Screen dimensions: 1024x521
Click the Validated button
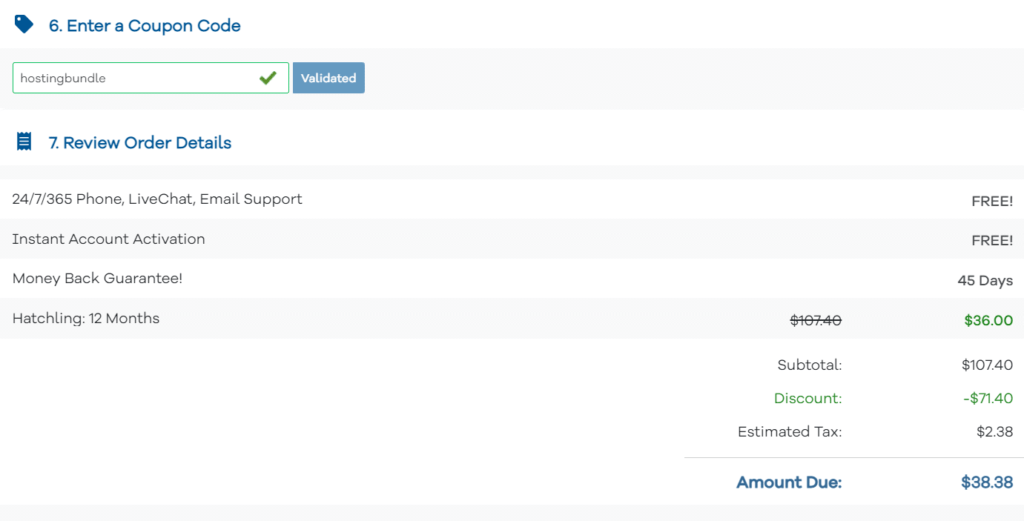328,78
